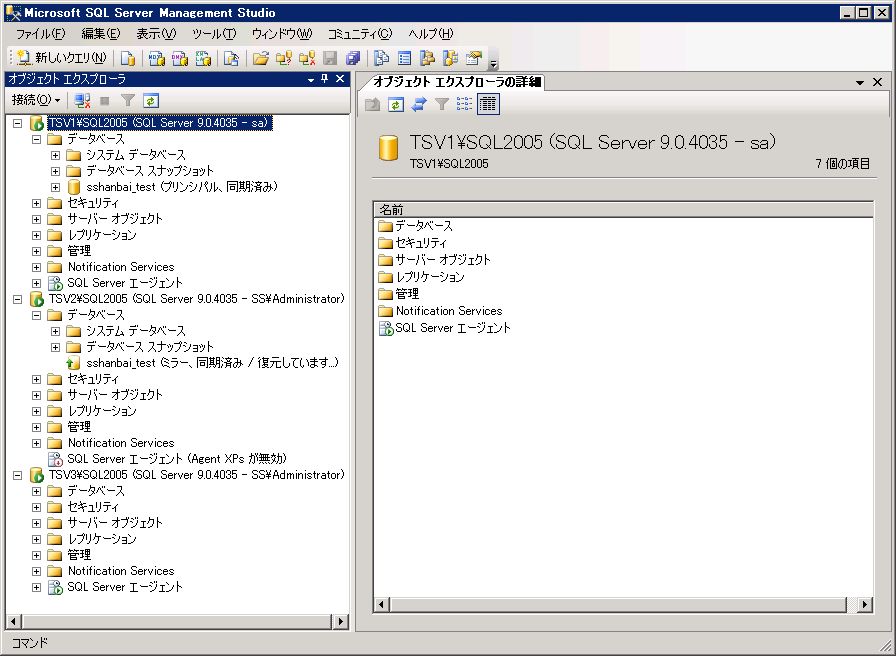Open SQL Server Mobile query icon
The width and height of the screenshot is (896, 656).
231,58
